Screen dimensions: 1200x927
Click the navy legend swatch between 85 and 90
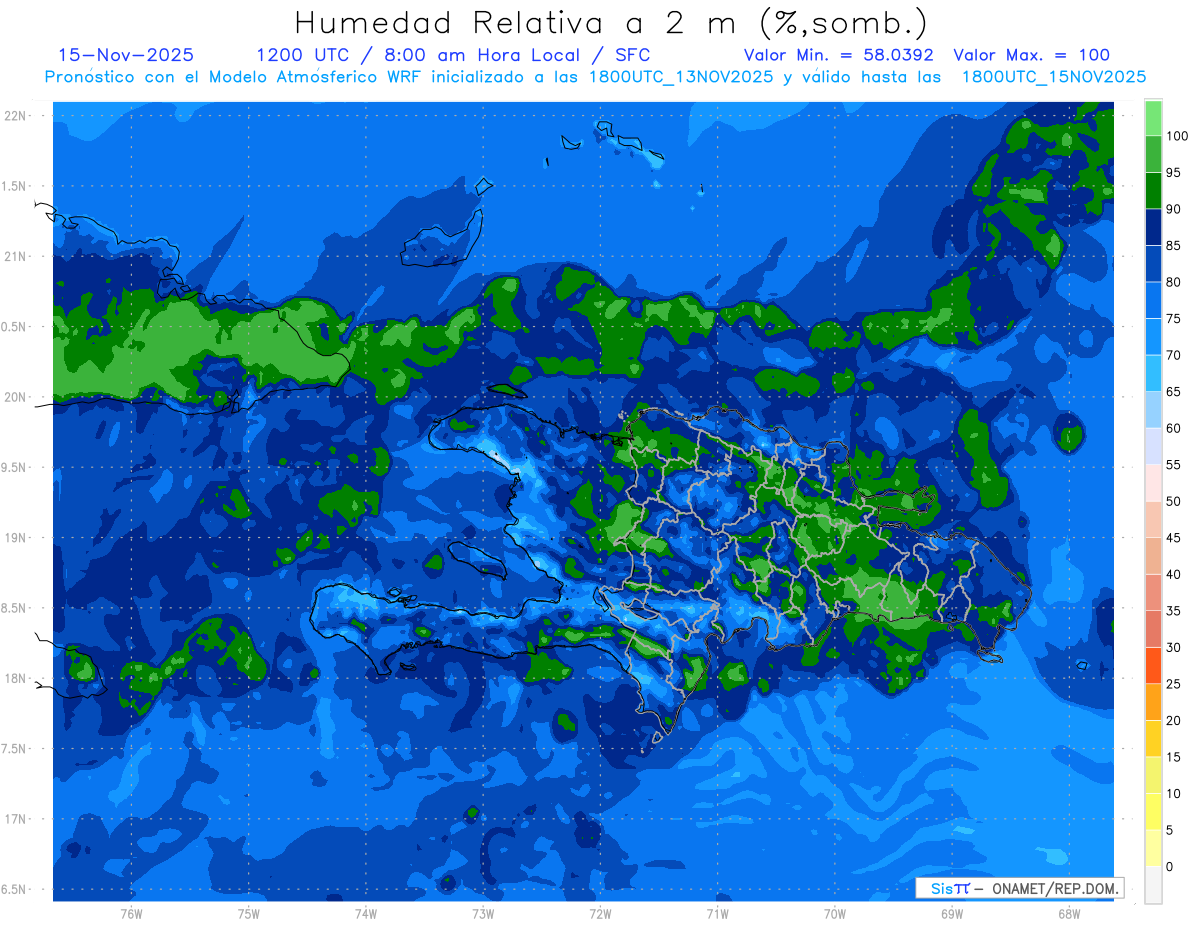pos(1153,227)
